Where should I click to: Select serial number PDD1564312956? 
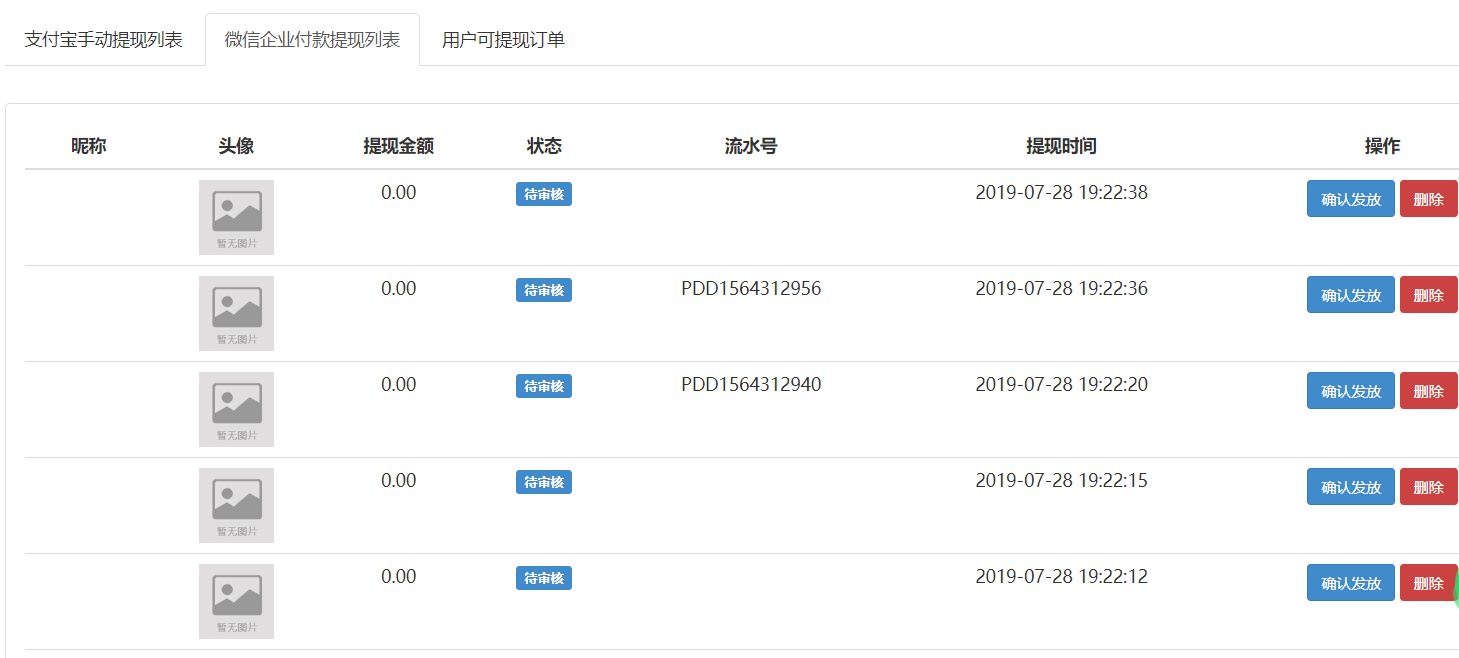(x=751, y=289)
